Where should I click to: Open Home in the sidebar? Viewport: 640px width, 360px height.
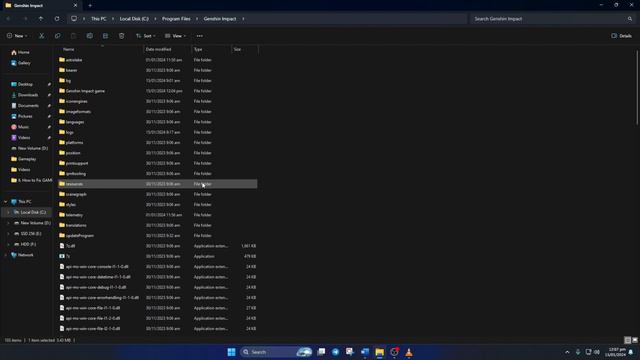pos(20,52)
